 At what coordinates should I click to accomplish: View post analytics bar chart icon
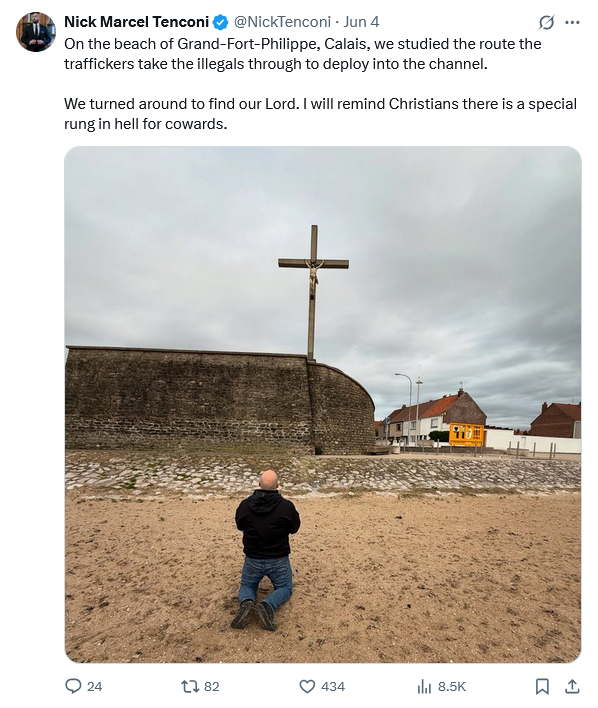point(424,686)
